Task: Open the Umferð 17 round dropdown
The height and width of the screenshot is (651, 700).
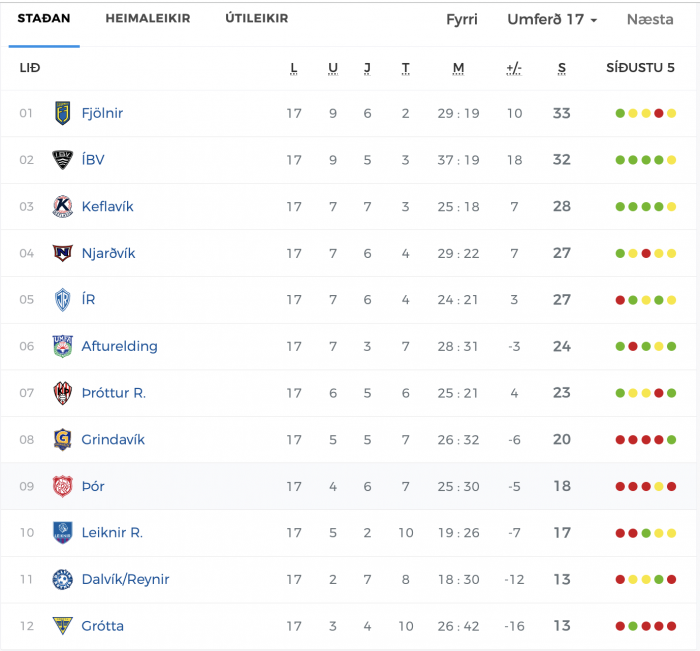Action: (x=552, y=19)
